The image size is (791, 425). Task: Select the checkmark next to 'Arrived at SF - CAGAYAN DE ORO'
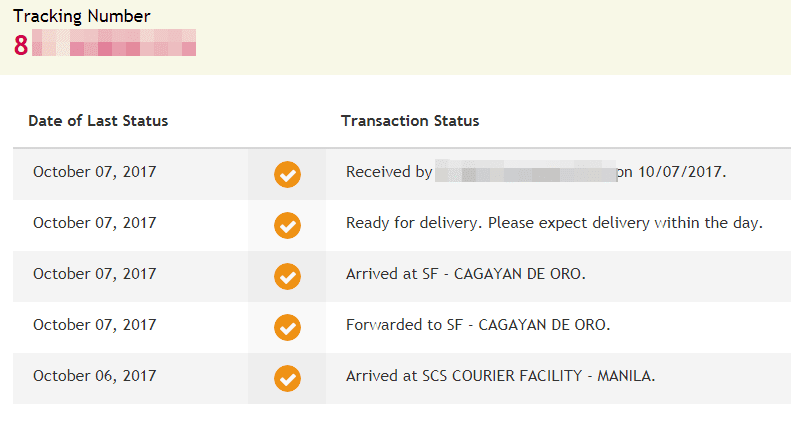pyautogui.click(x=287, y=276)
